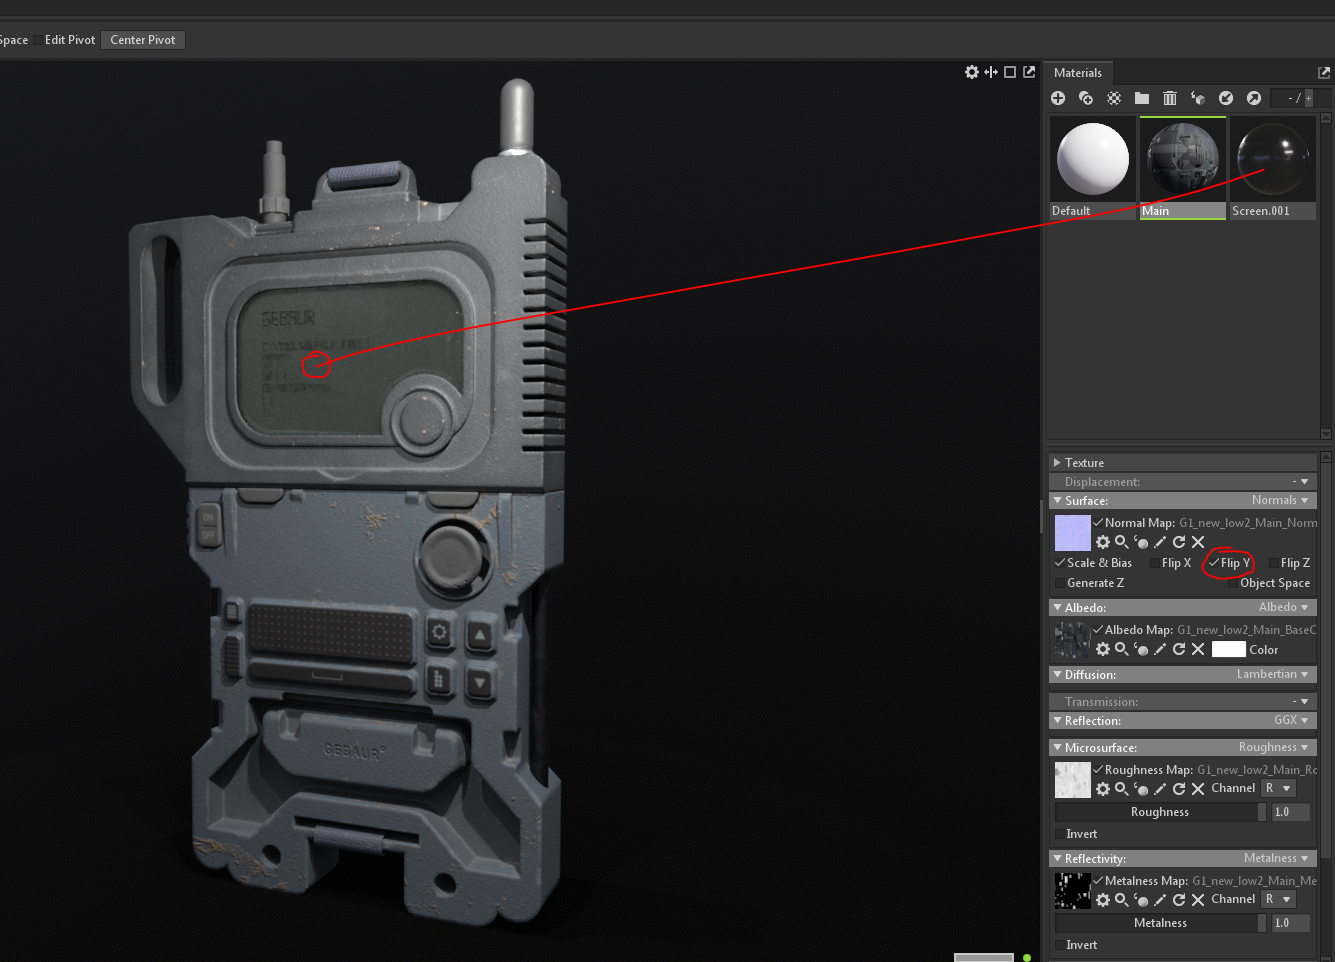Click the Albedo white Color swatch
1335x962 pixels.
1228,649
